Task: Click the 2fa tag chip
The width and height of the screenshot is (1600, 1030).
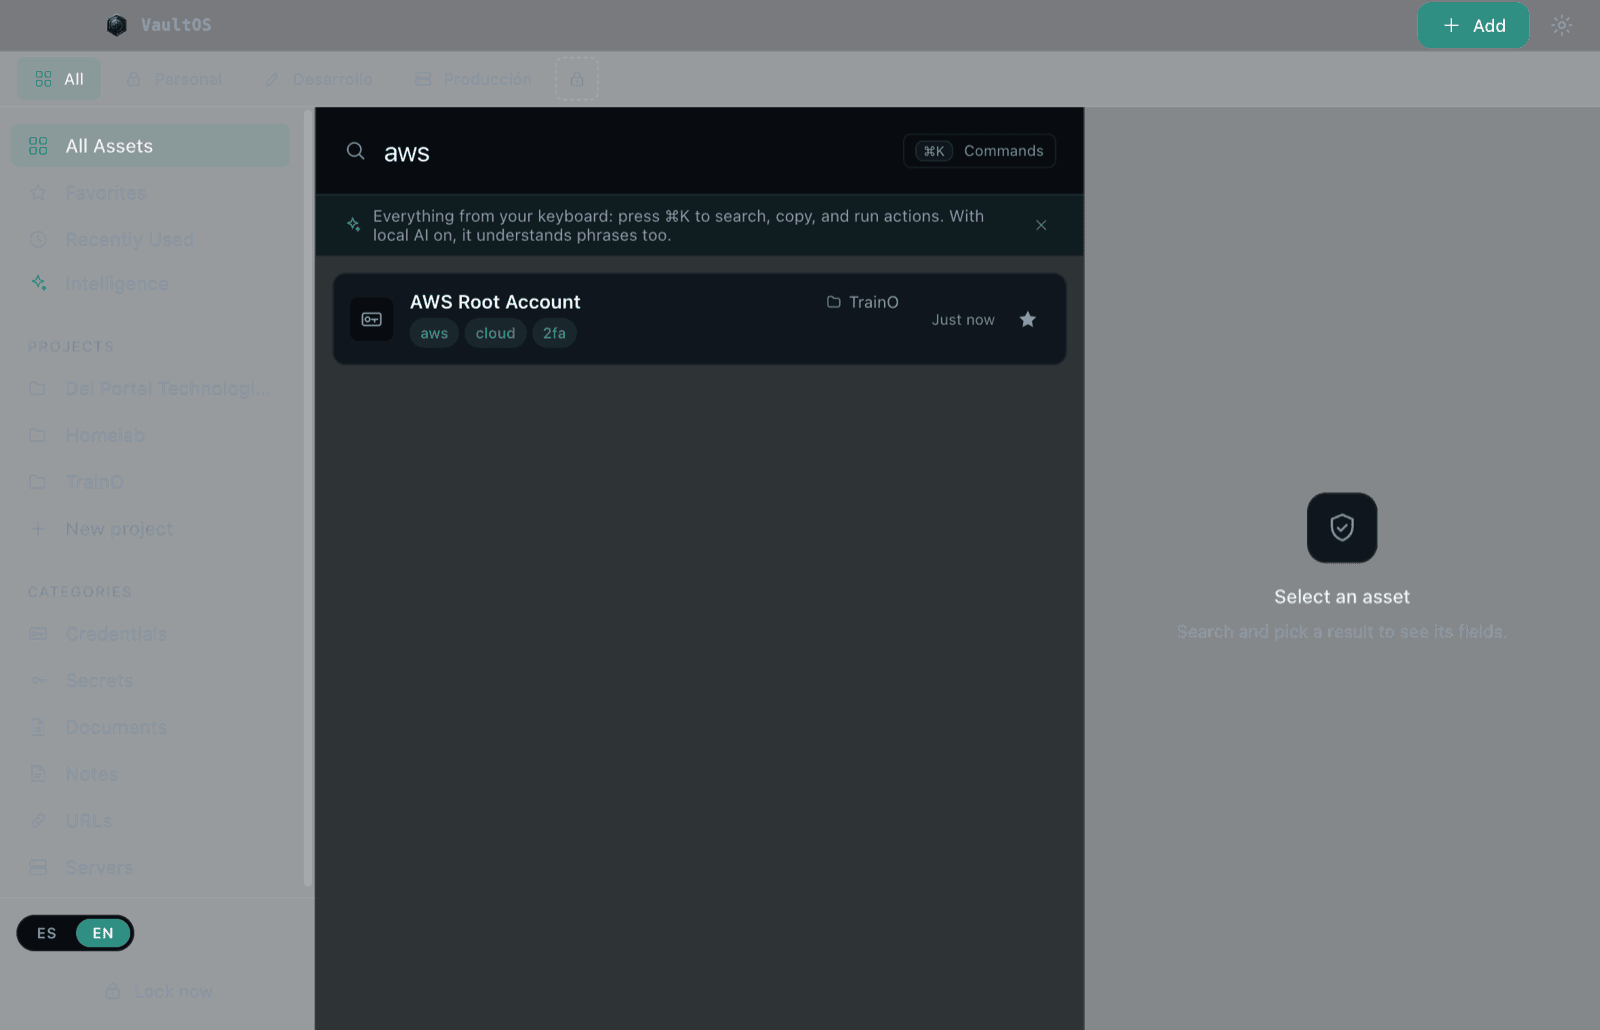Action: click(x=554, y=333)
